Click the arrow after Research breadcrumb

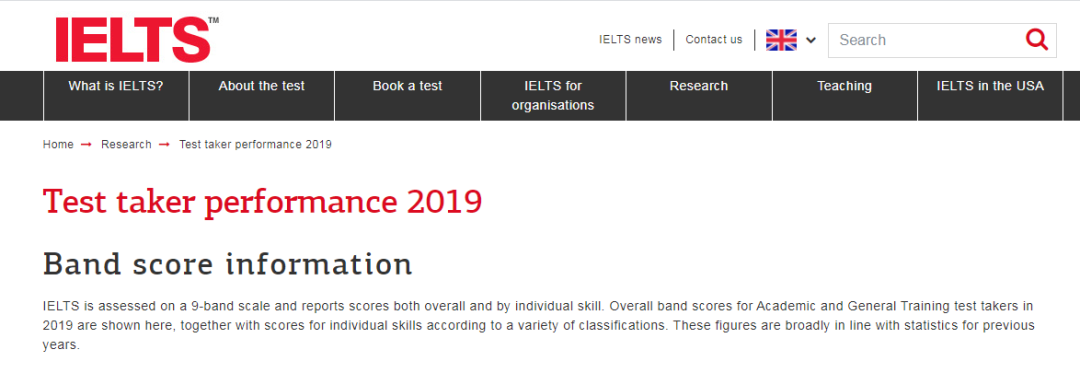tap(165, 145)
